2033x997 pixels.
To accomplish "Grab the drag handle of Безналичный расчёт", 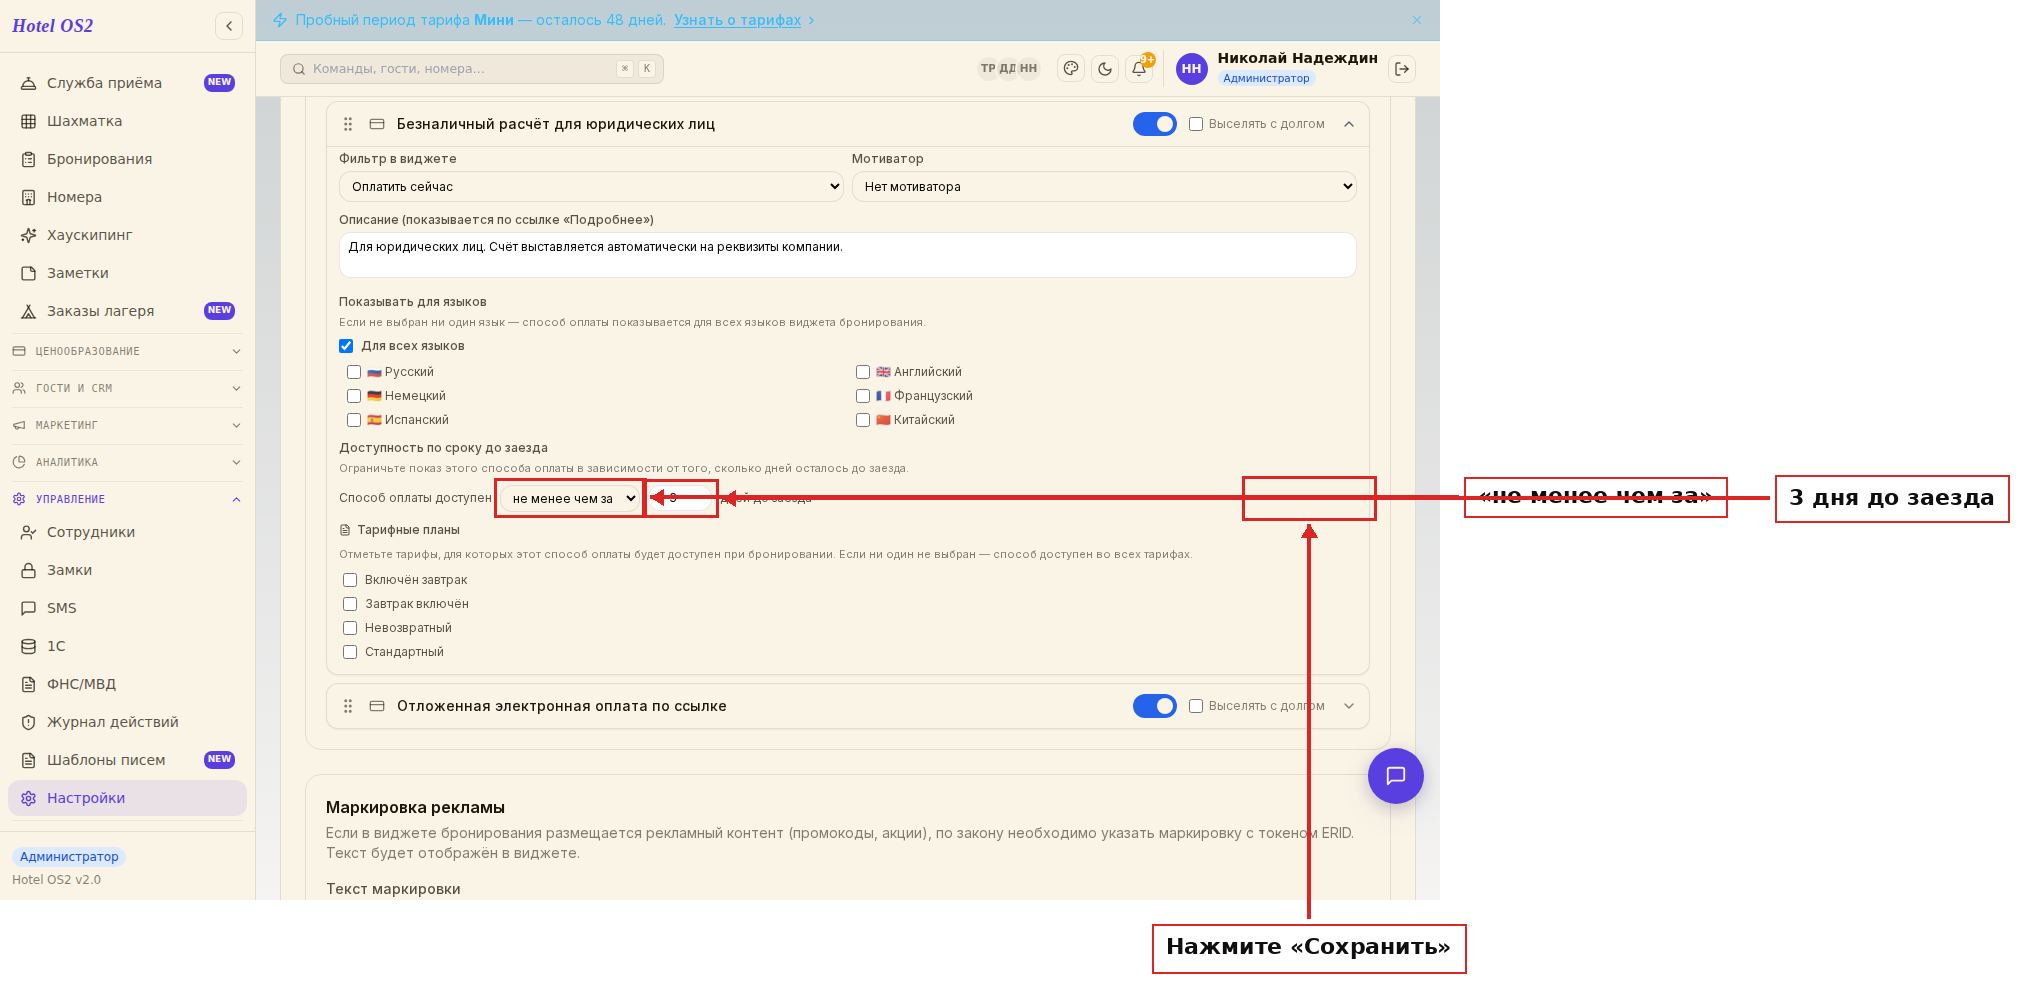I will (x=348, y=124).
